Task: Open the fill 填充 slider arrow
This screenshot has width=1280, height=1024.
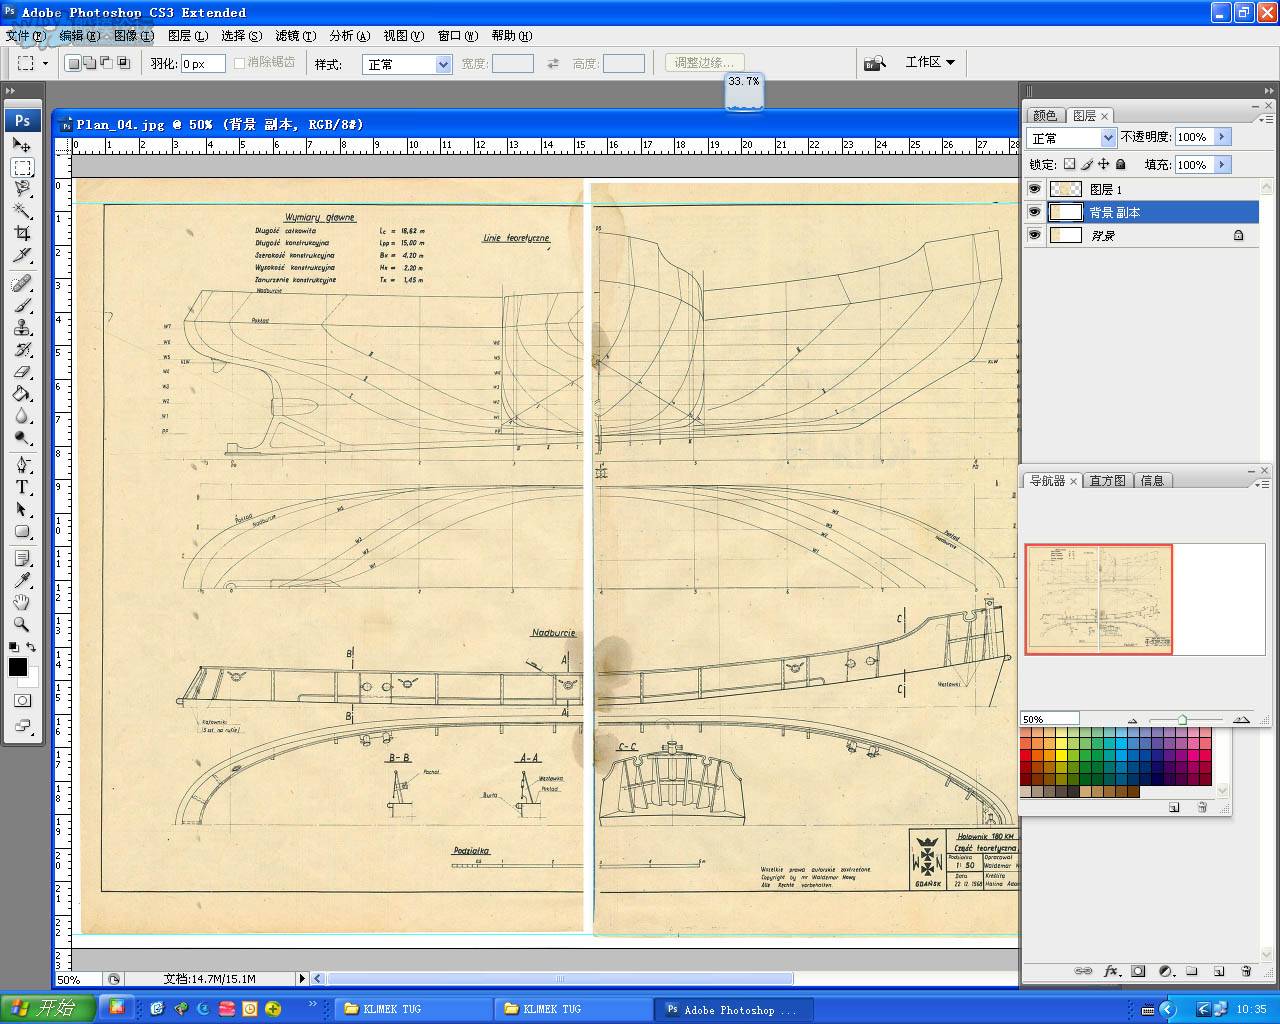Action: point(1221,164)
